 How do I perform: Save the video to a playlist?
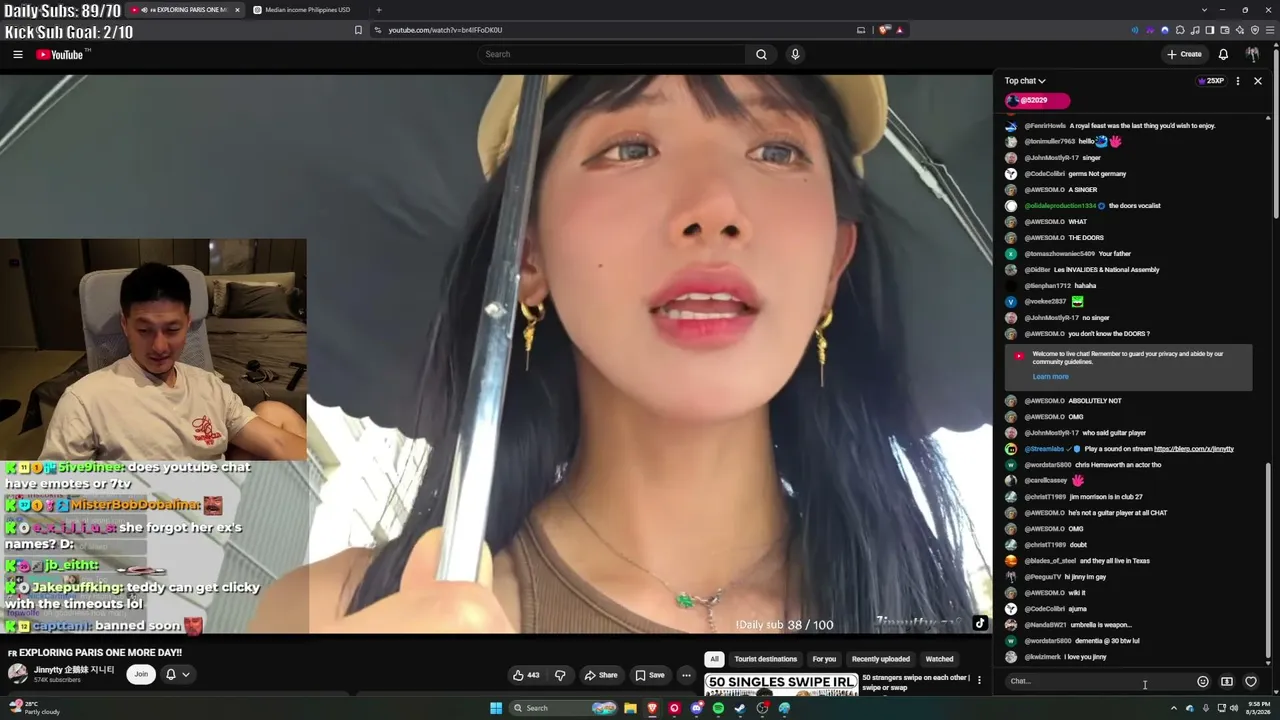click(x=650, y=675)
